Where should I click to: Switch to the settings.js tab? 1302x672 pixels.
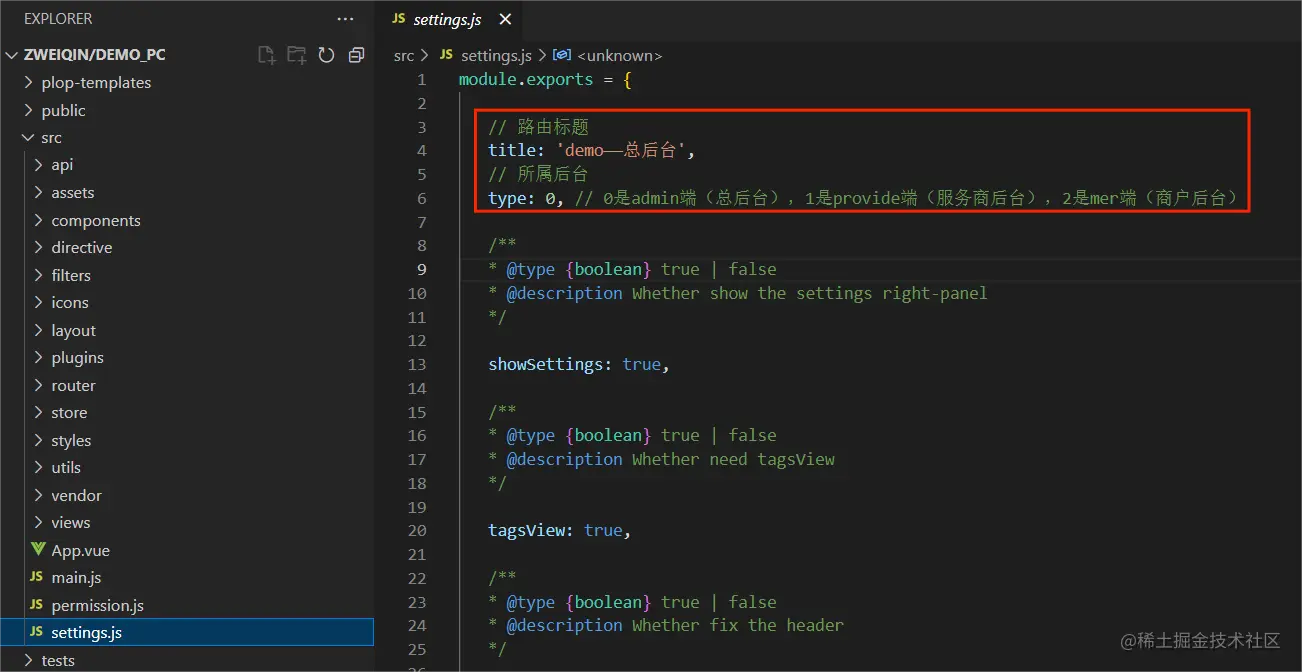pyautogui.click(x=448, y=19)
